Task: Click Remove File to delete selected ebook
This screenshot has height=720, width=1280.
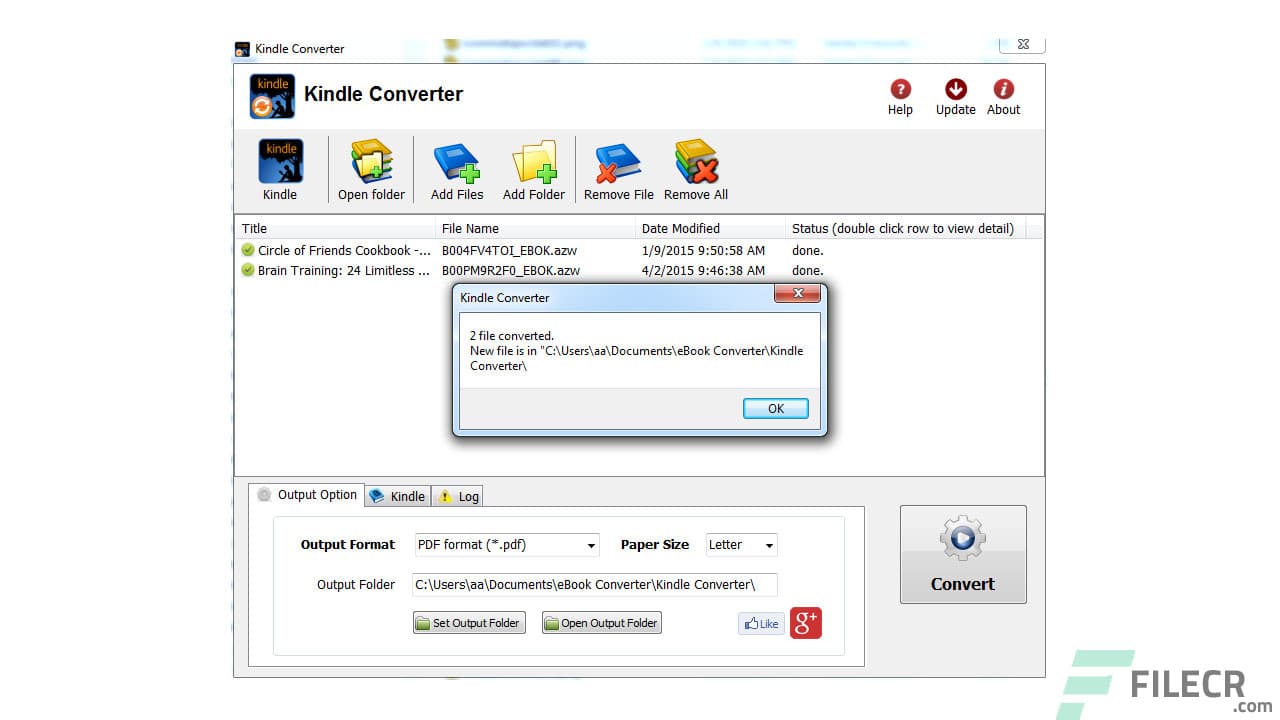Action: tap(617, 168)
